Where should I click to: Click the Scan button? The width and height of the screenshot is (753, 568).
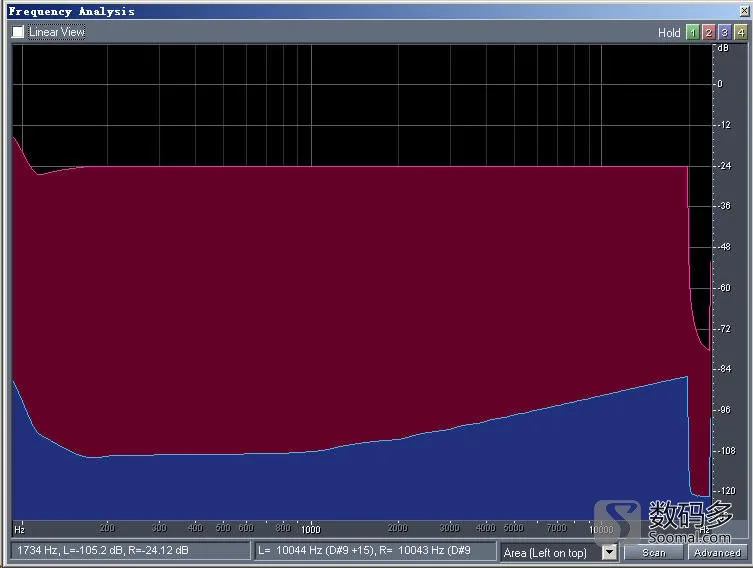[x=654, y=553]
